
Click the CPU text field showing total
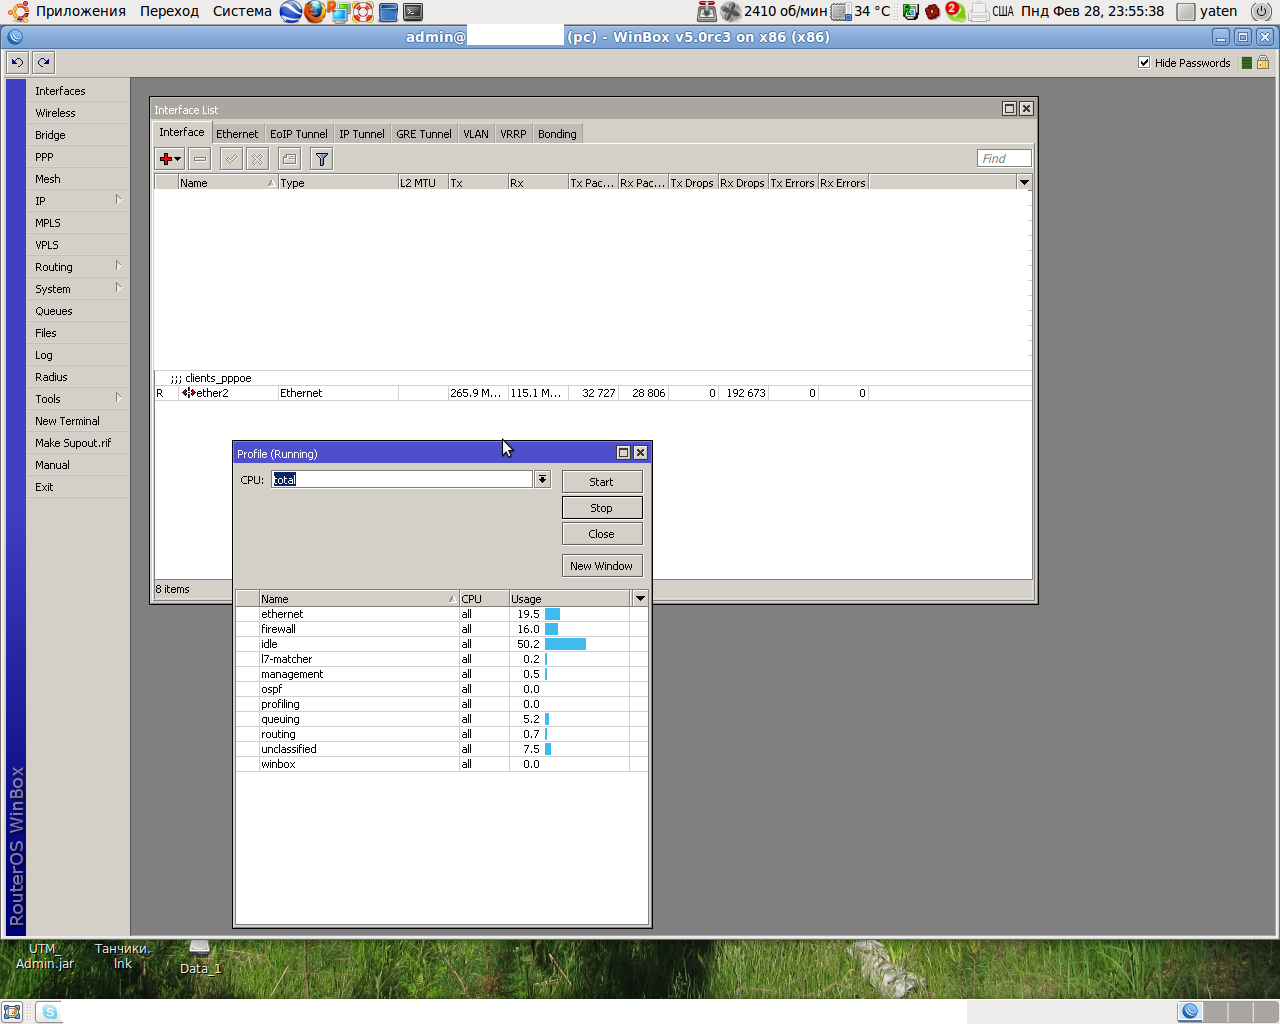[x=402, y=479]
